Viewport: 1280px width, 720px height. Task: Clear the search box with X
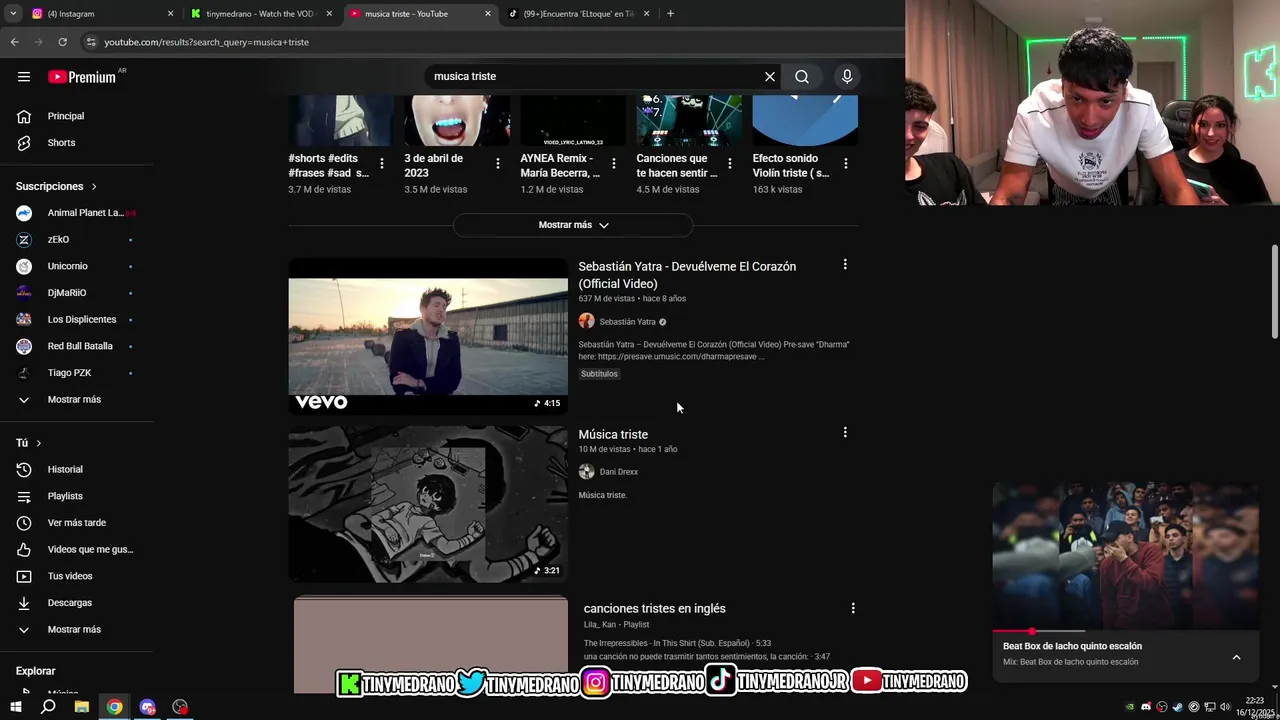pyautogui.click(x=770, y=77)
